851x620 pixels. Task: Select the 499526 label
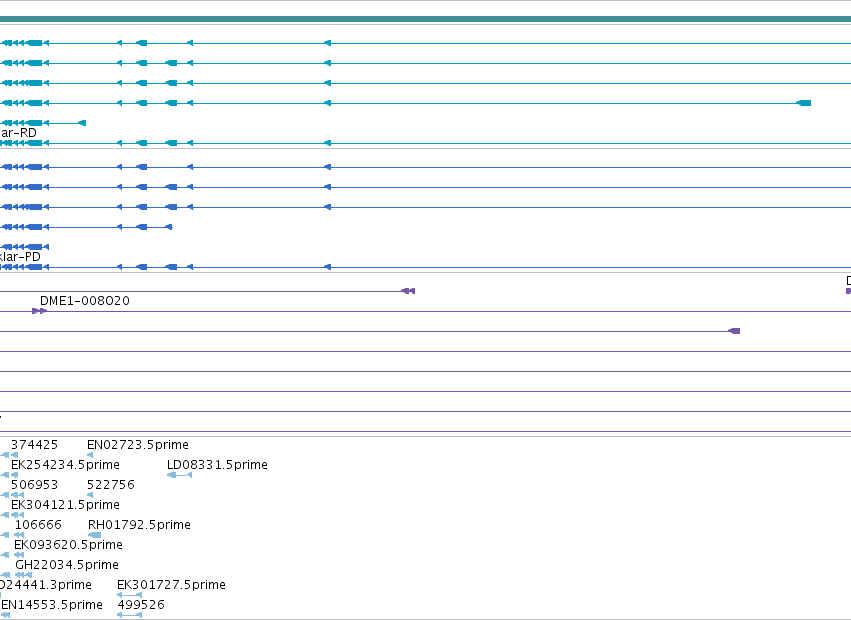pos(141,605)
